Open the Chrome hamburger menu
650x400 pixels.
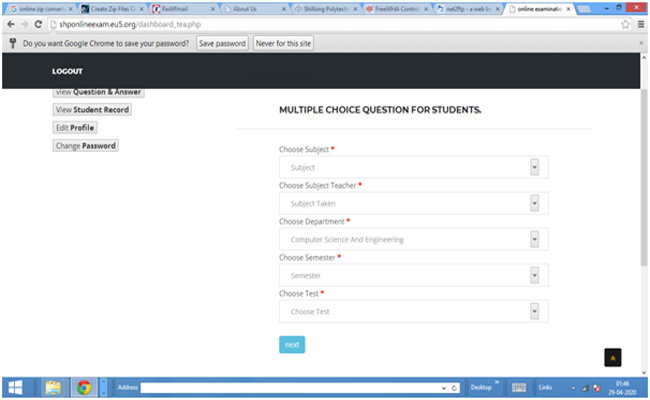pyautogui.click(x=640, y=25)
